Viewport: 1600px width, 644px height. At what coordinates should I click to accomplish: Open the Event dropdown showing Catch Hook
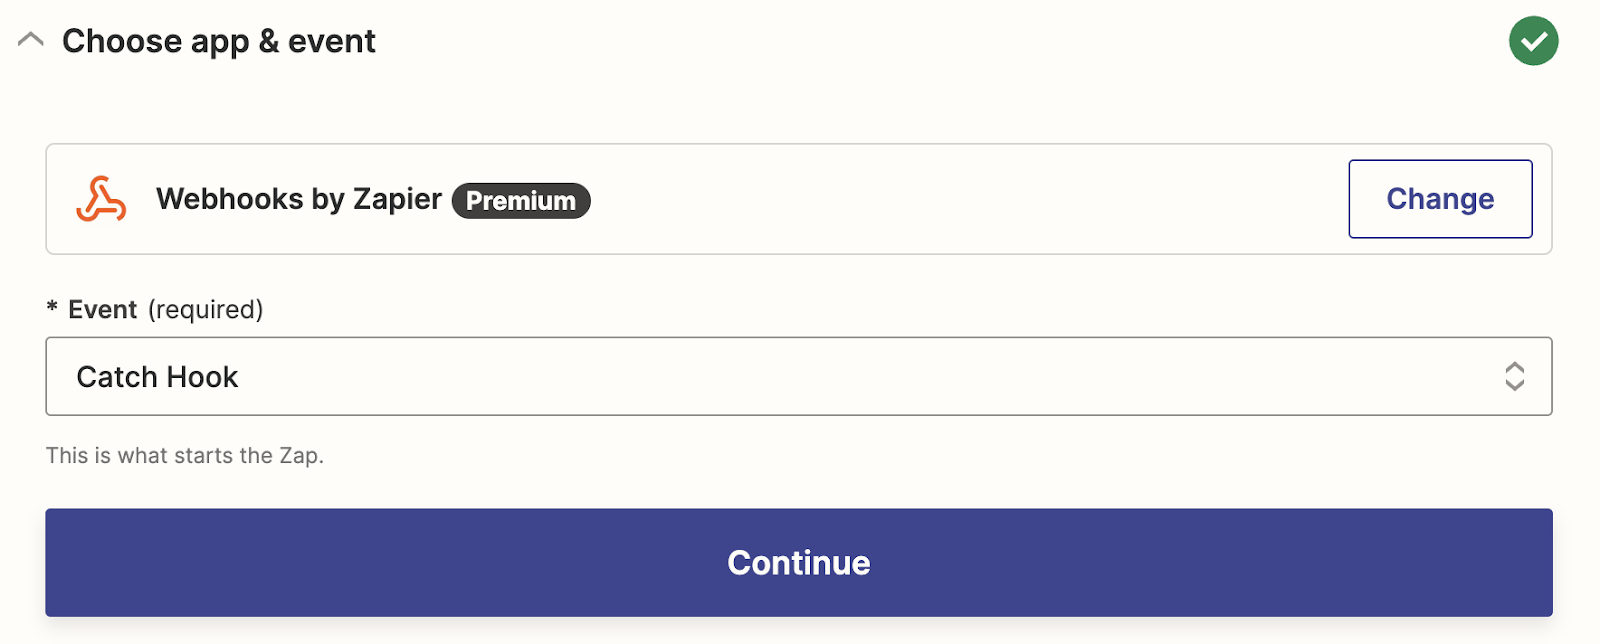(798, 376)
